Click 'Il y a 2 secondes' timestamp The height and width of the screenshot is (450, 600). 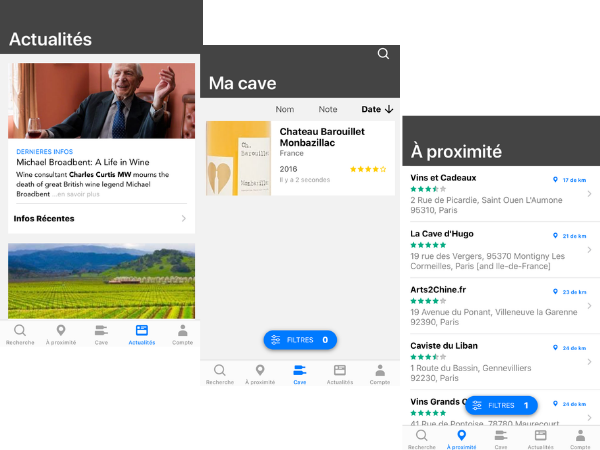[305, 180]
